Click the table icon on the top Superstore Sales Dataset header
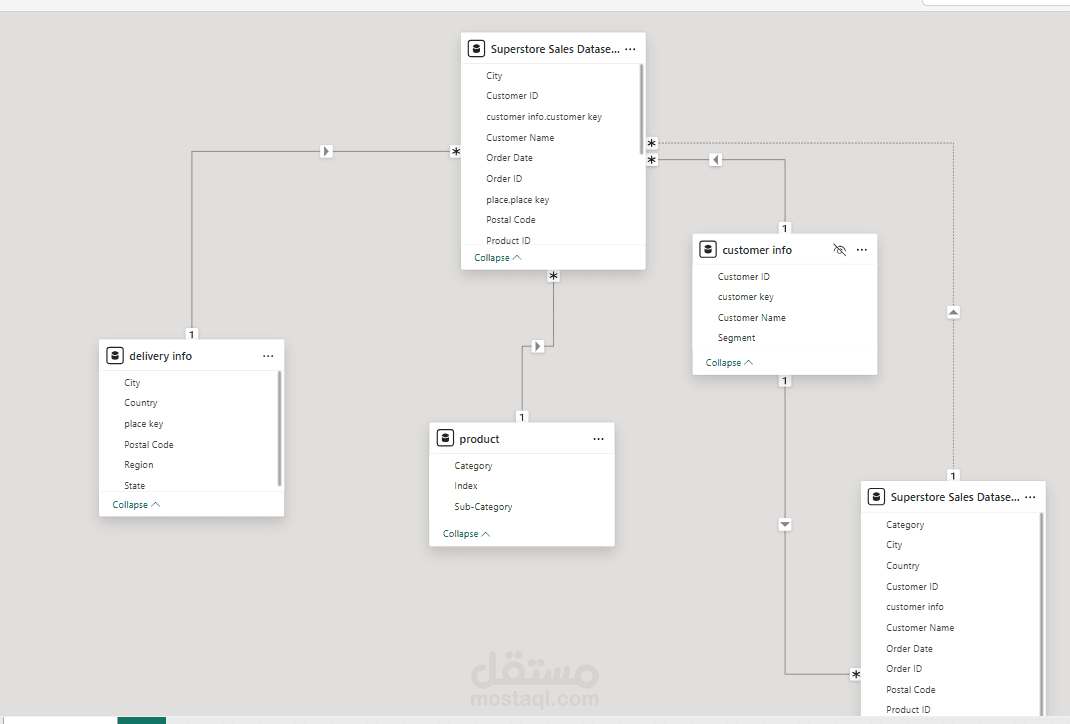 [x=476, y=47]
